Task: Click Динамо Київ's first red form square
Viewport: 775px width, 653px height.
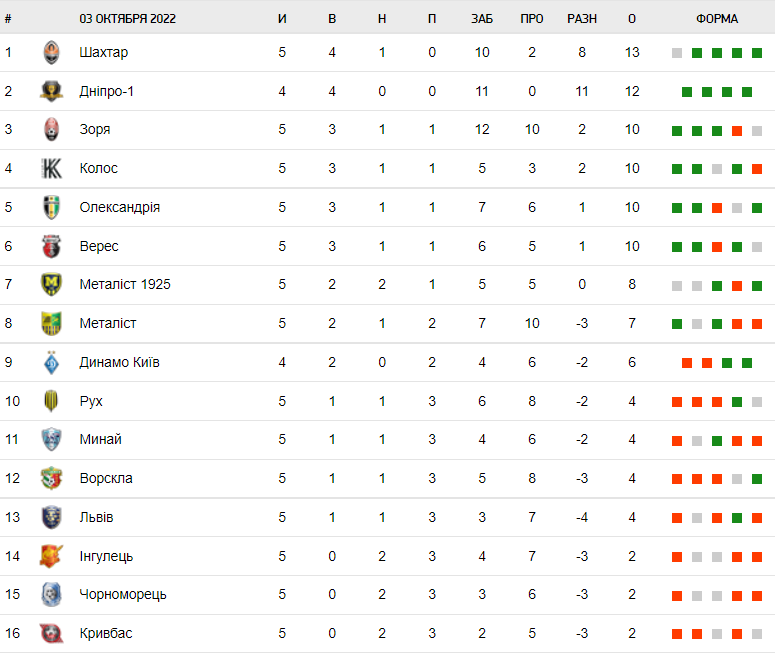Action: 687,363
